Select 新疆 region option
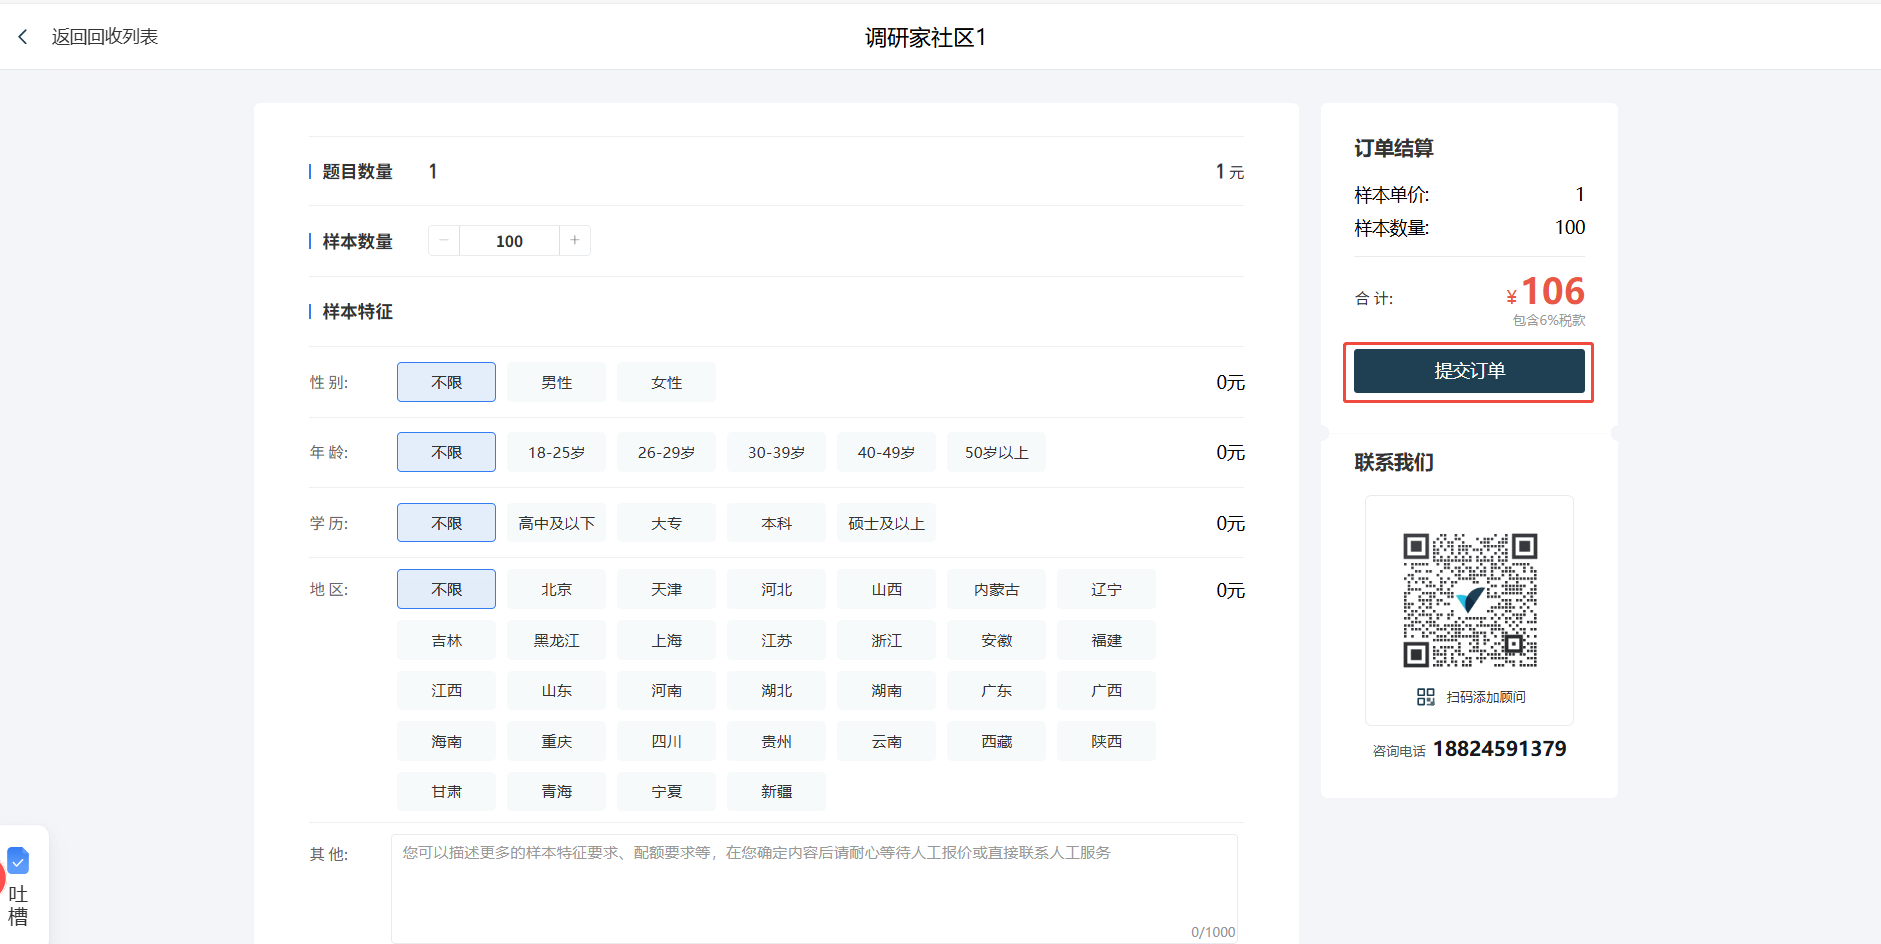The height and width of the screenshot is (944, 1881). [x=776, y=792]
